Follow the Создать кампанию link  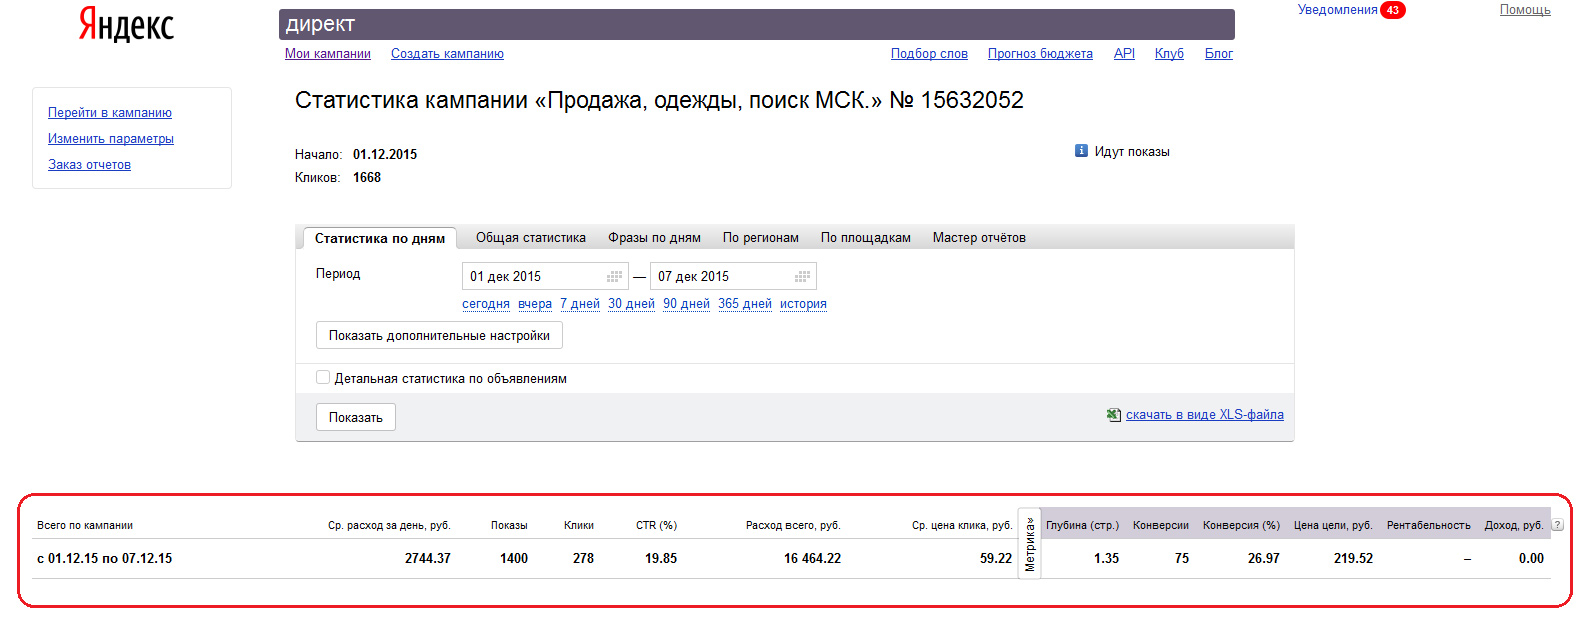tap(447, 54)
